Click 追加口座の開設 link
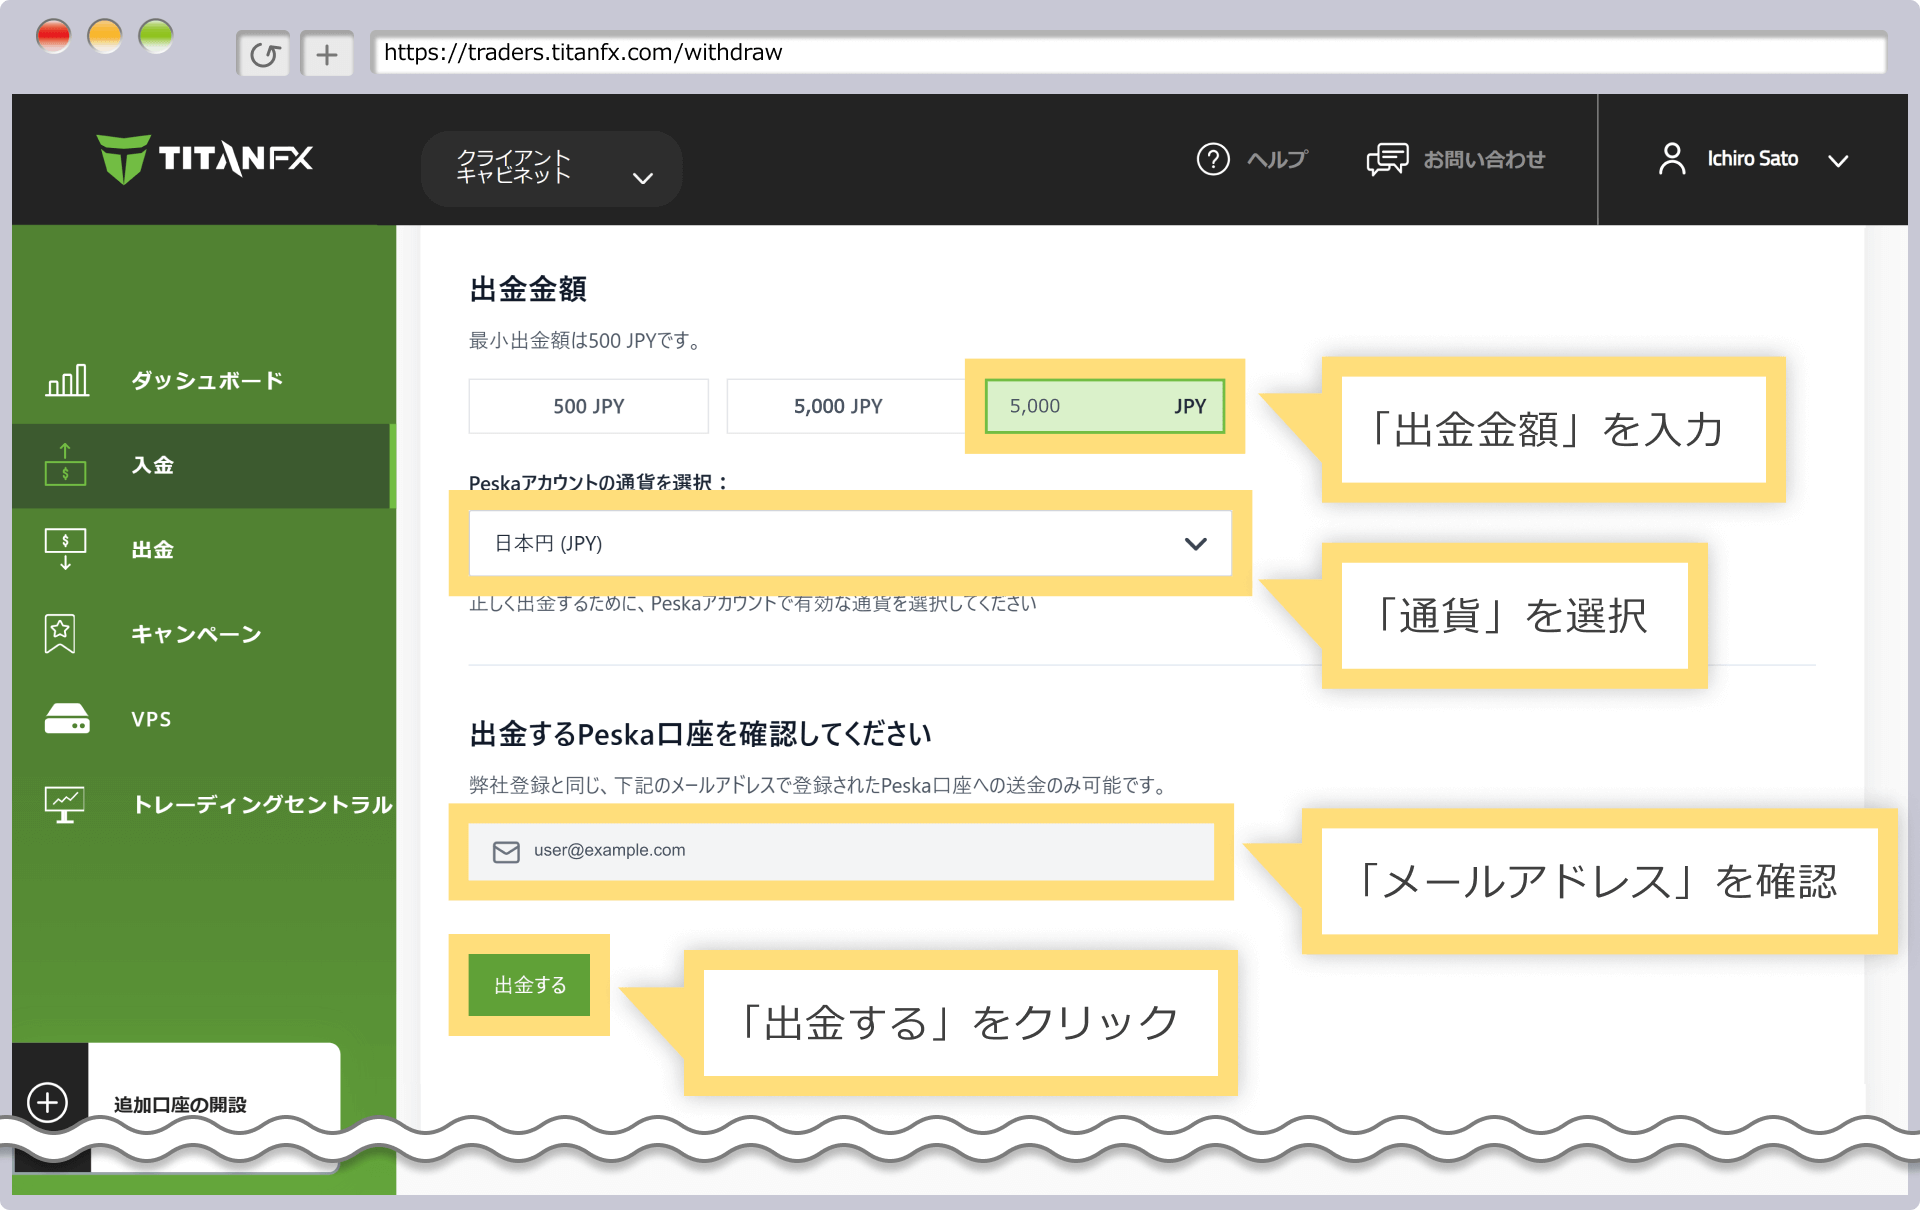The image size is (1920, 1210). tap(180, 1104)
